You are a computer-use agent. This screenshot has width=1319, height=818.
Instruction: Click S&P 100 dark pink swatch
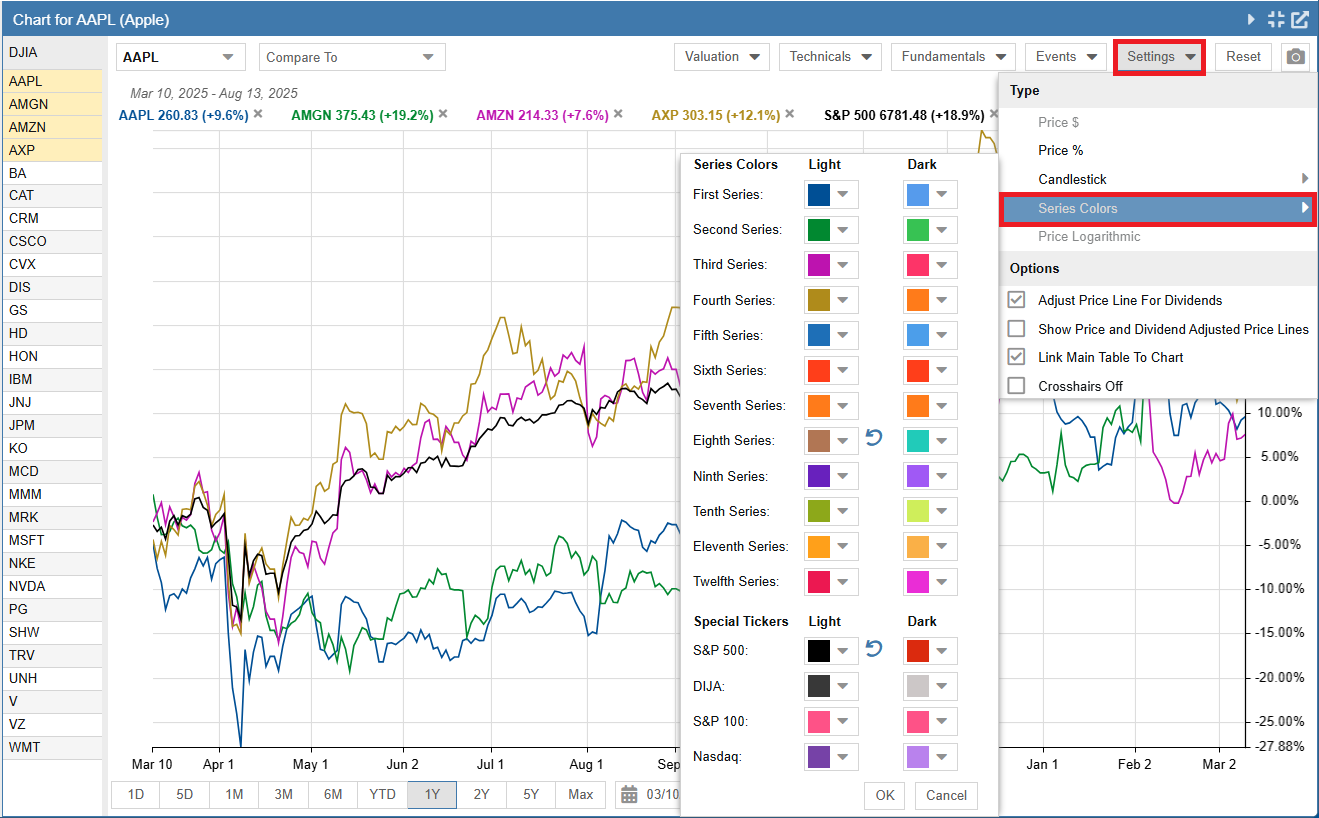coord(918,722)
